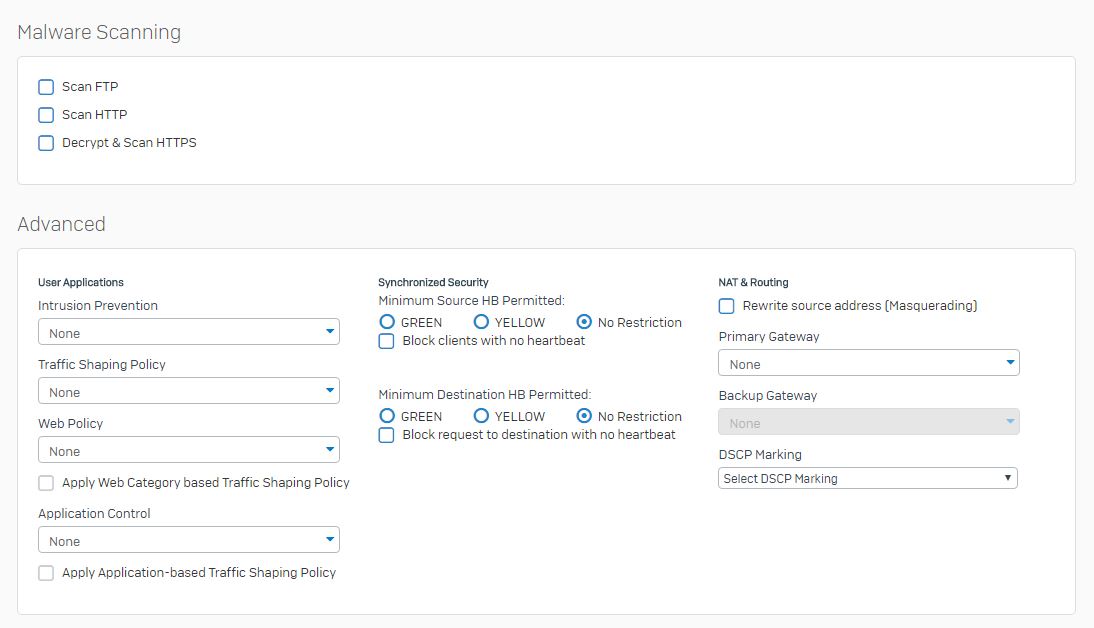1094x628 pixels.
Task: Toggle Apply Application-based Traffic Shaping Policy
Action: pos(46,573)
